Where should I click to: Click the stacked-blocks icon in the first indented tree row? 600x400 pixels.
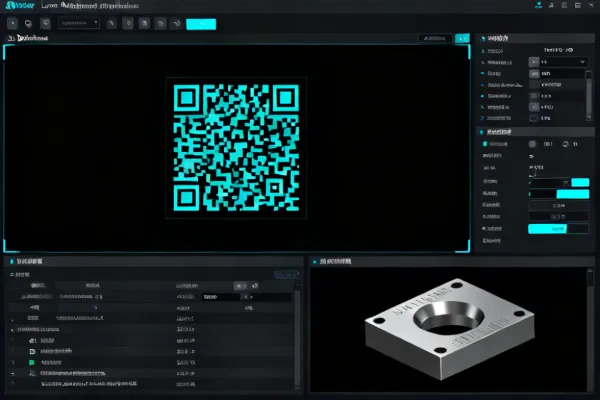[x=33, y=340]
